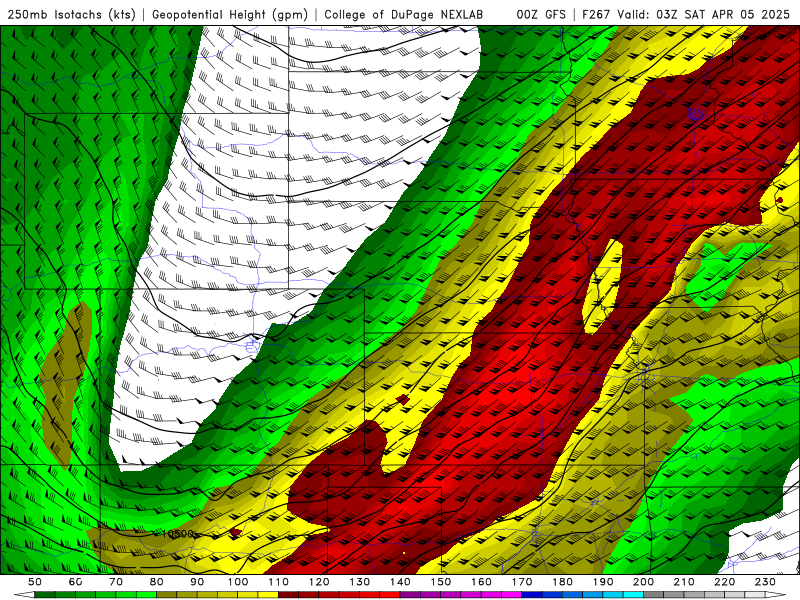Click the '10500' height contour label on the map
This screenshot has width=800, height=600.
(177, 534)
